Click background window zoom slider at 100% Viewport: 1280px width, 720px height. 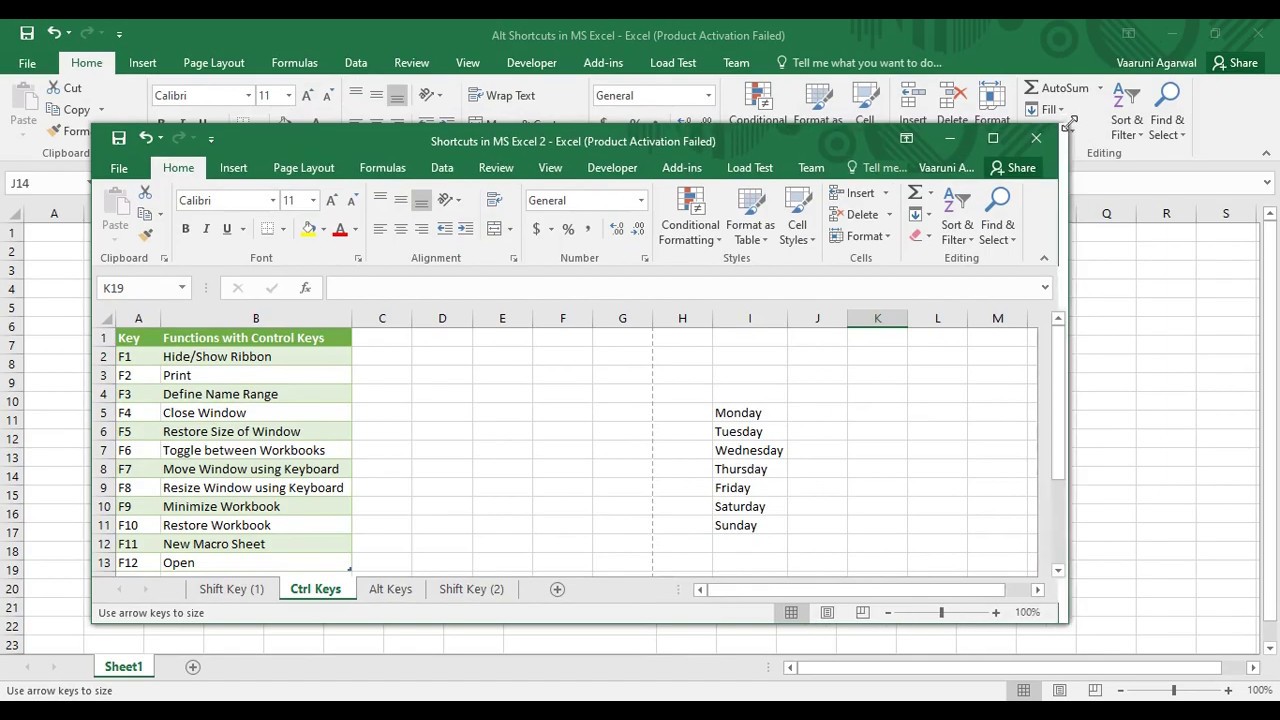(x=1174, y=690)
